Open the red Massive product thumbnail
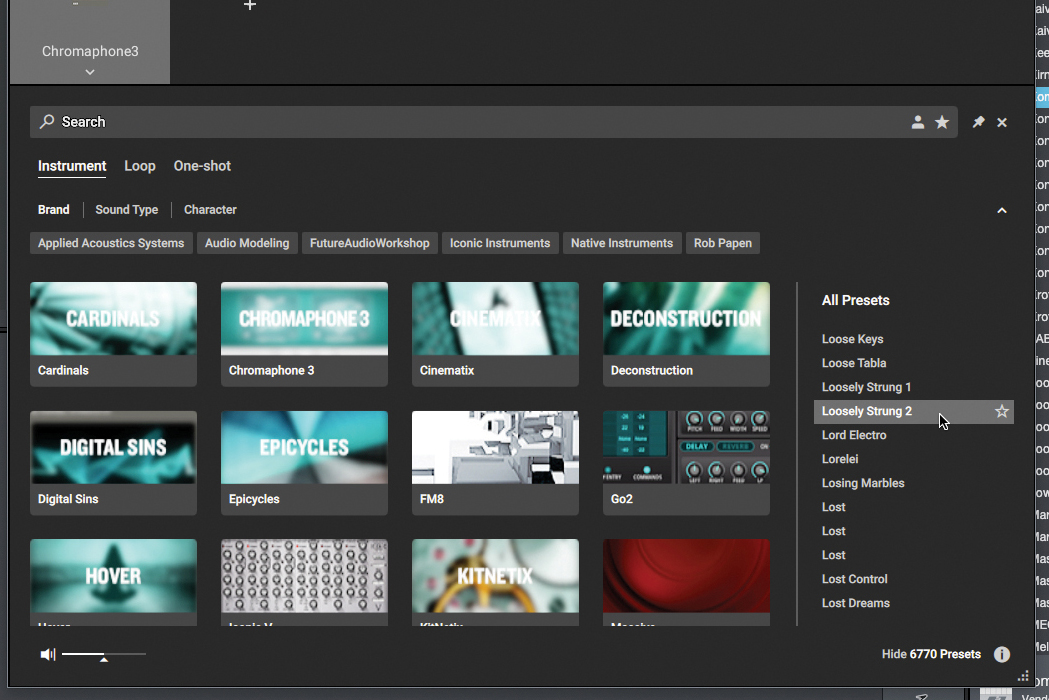 686,582
